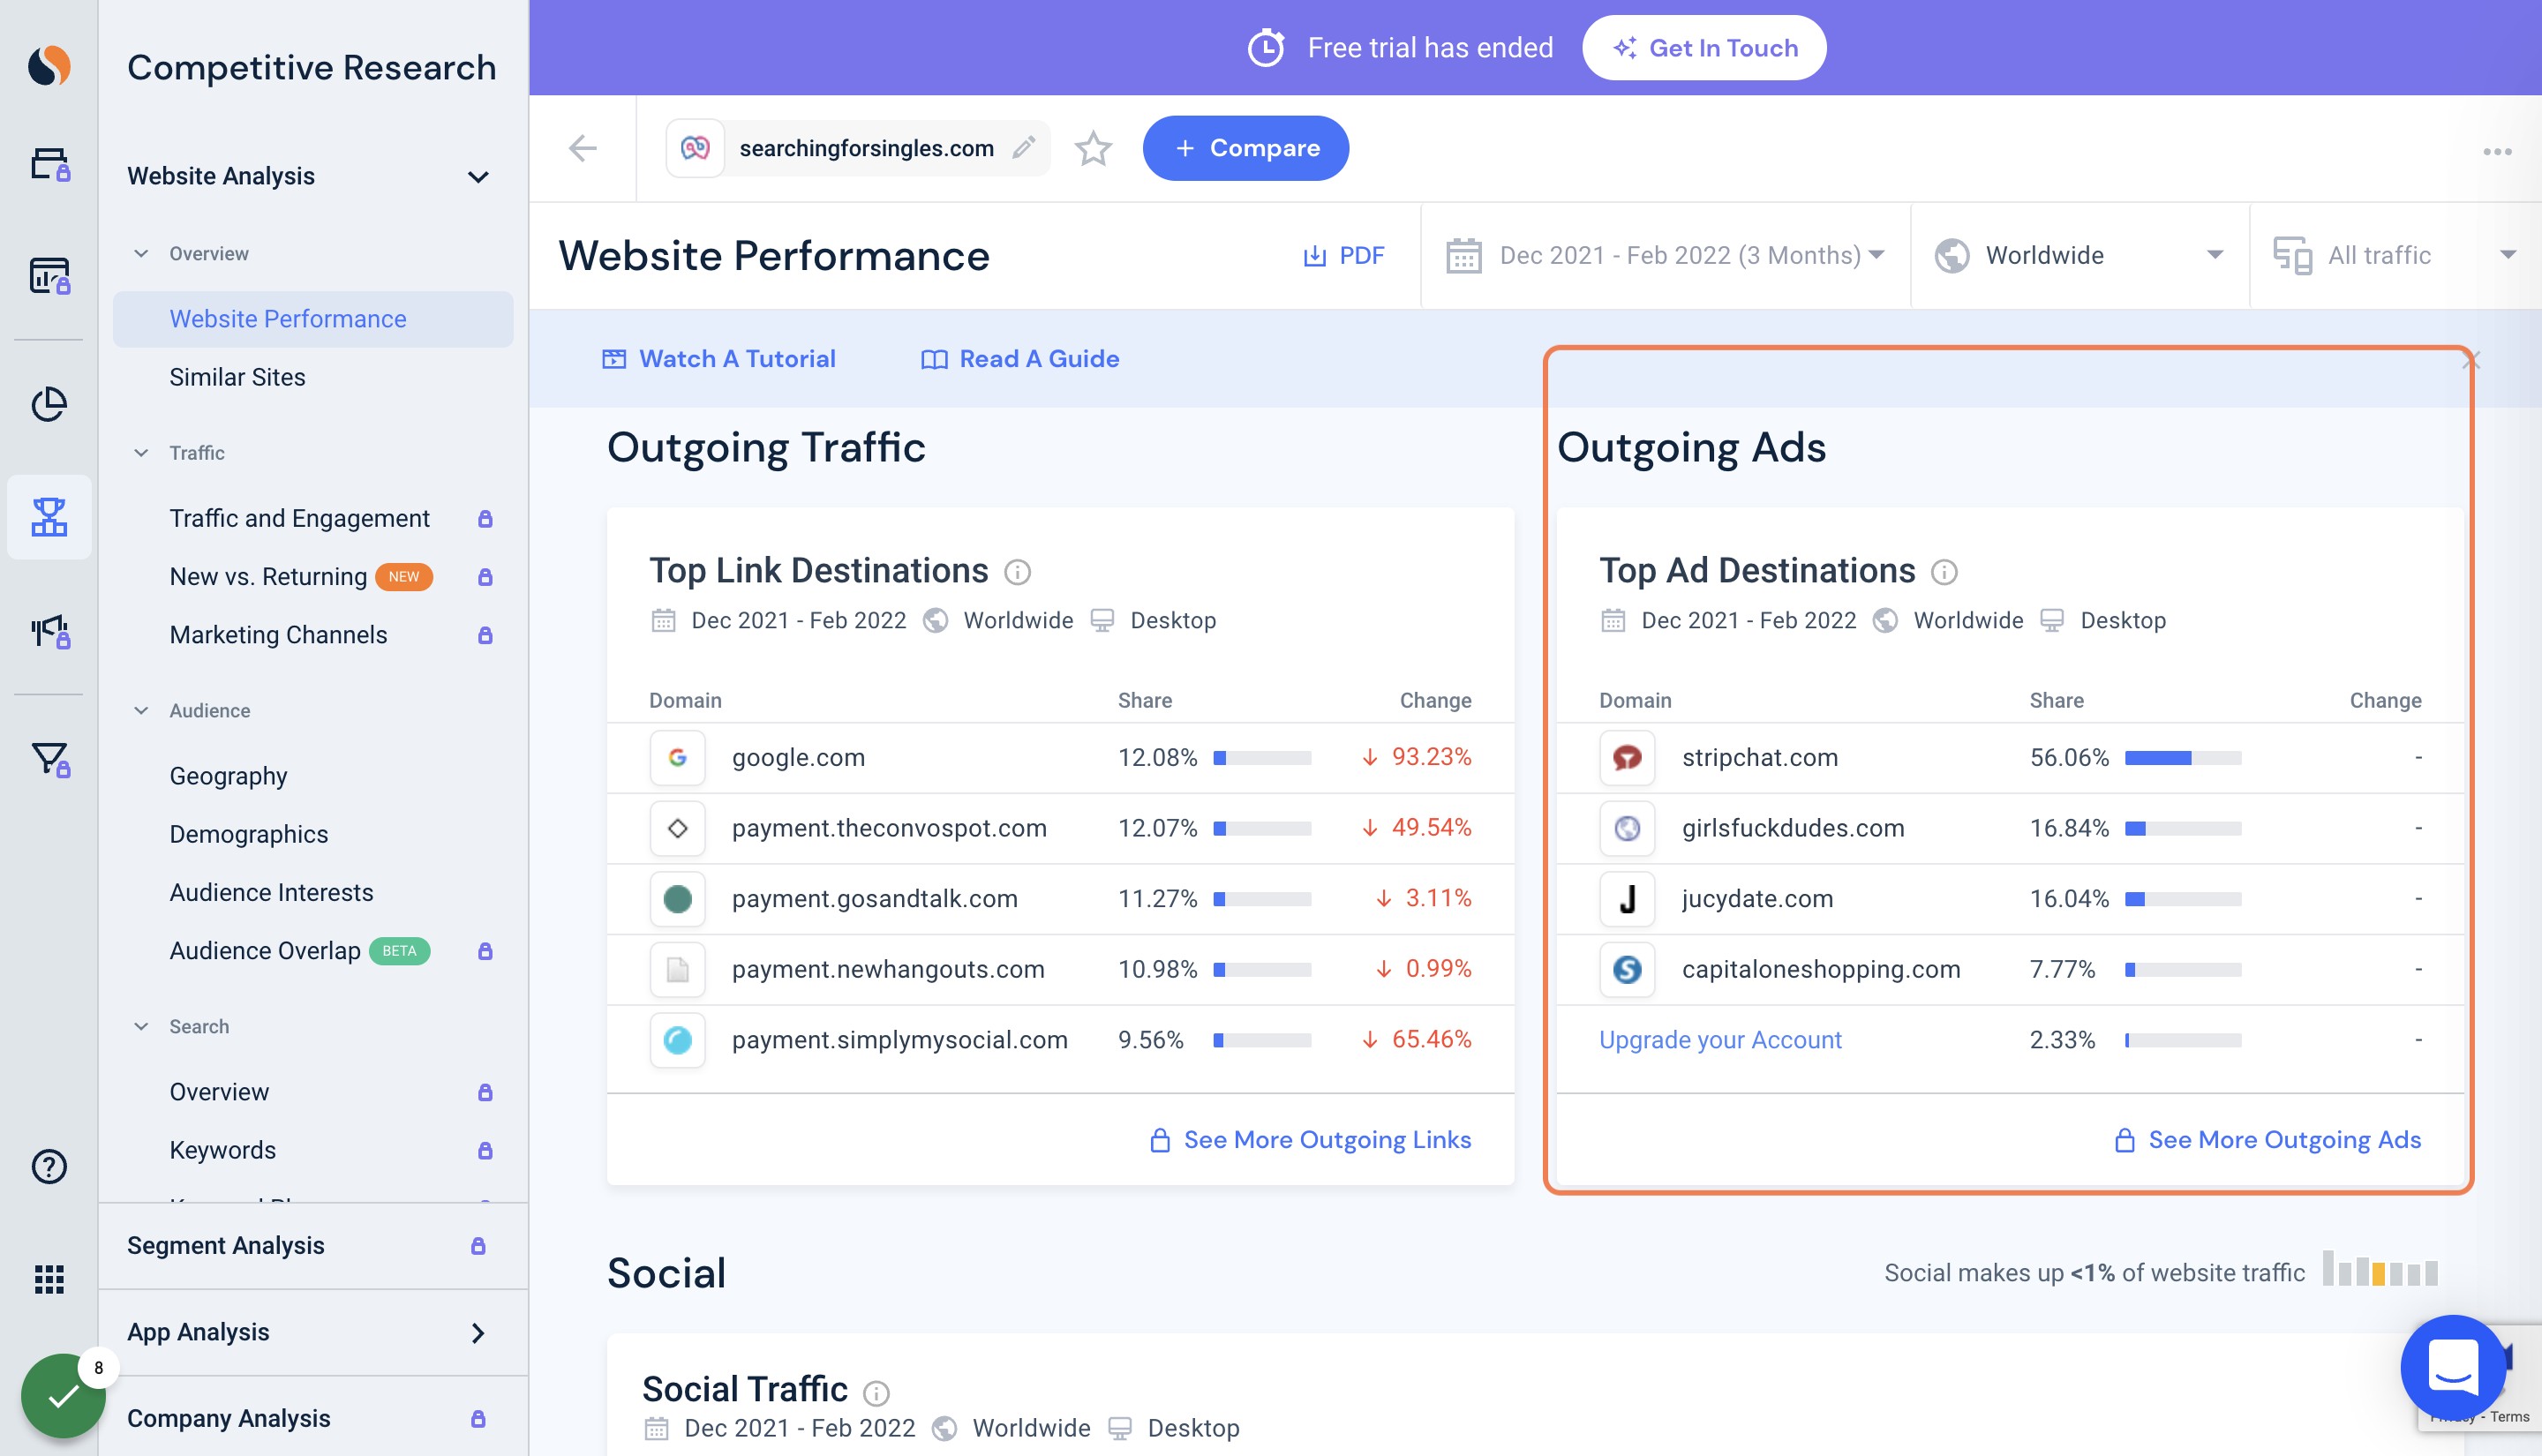This screenshot has height=1456, width=2542.
Task: Close the tutorial banner with X
Action: (x=2471, y=360)
